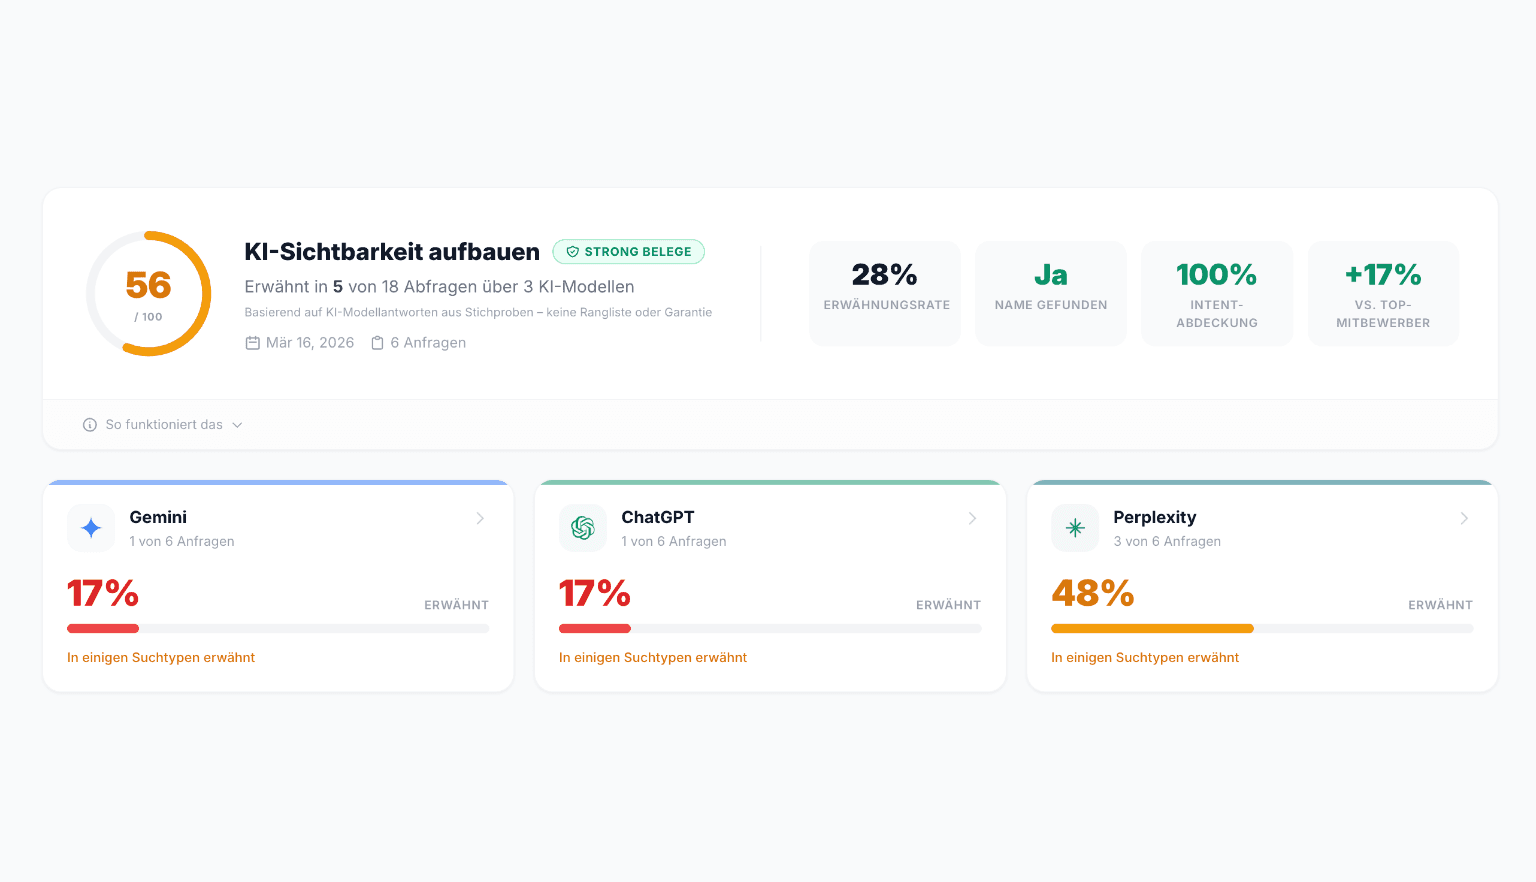This screenshot has height=882, width=1536.
Task: Open Gemini details via chevron arrow
Action: 480,518
